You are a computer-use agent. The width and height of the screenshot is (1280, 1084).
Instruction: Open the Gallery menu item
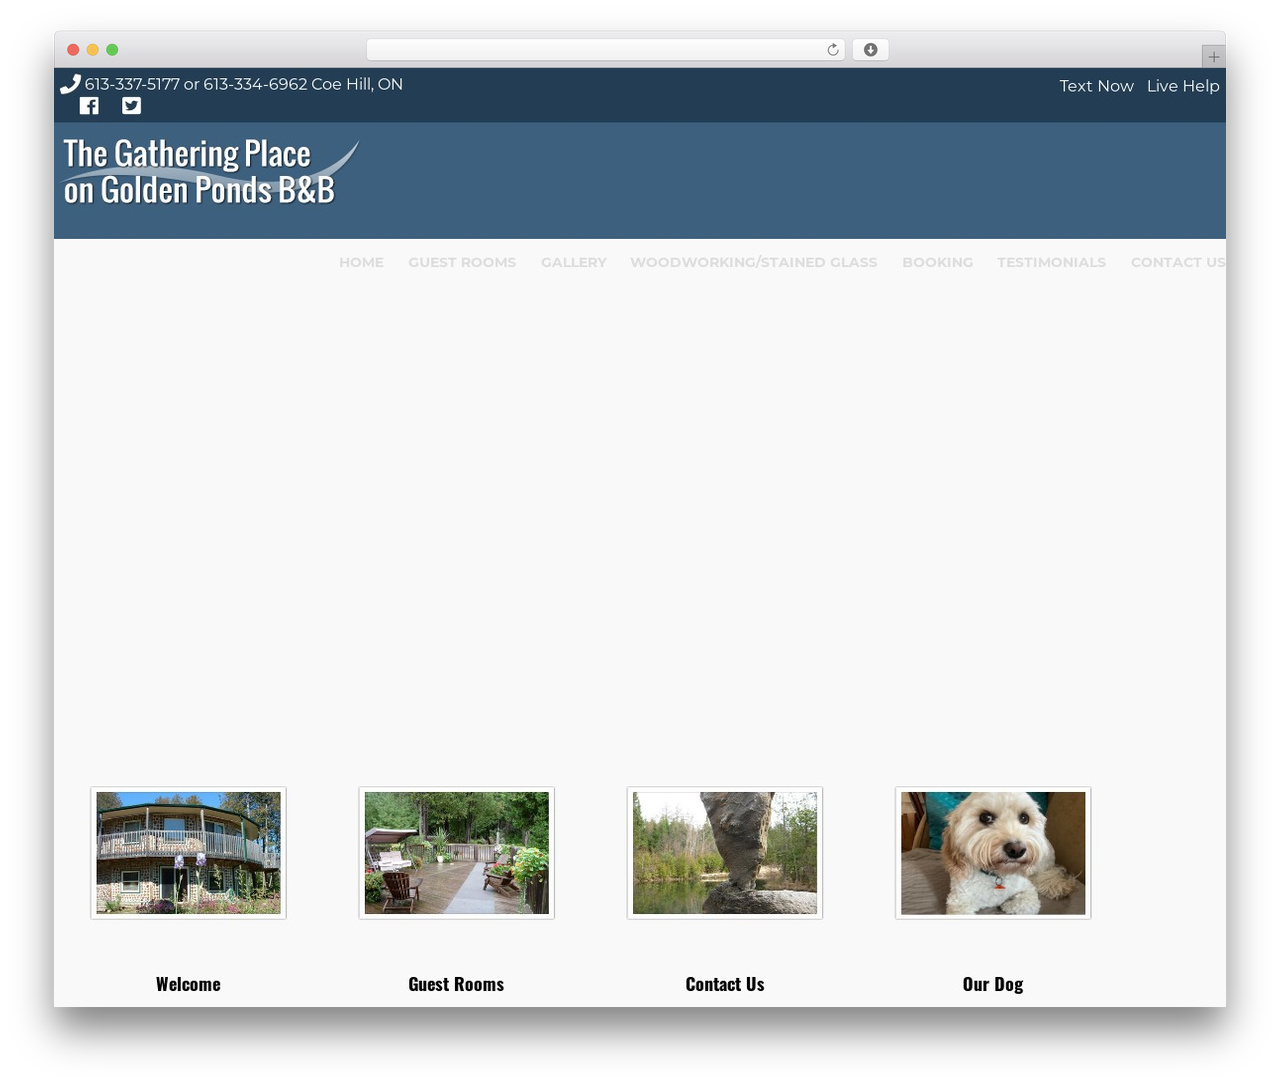click(x=574, y=262)
